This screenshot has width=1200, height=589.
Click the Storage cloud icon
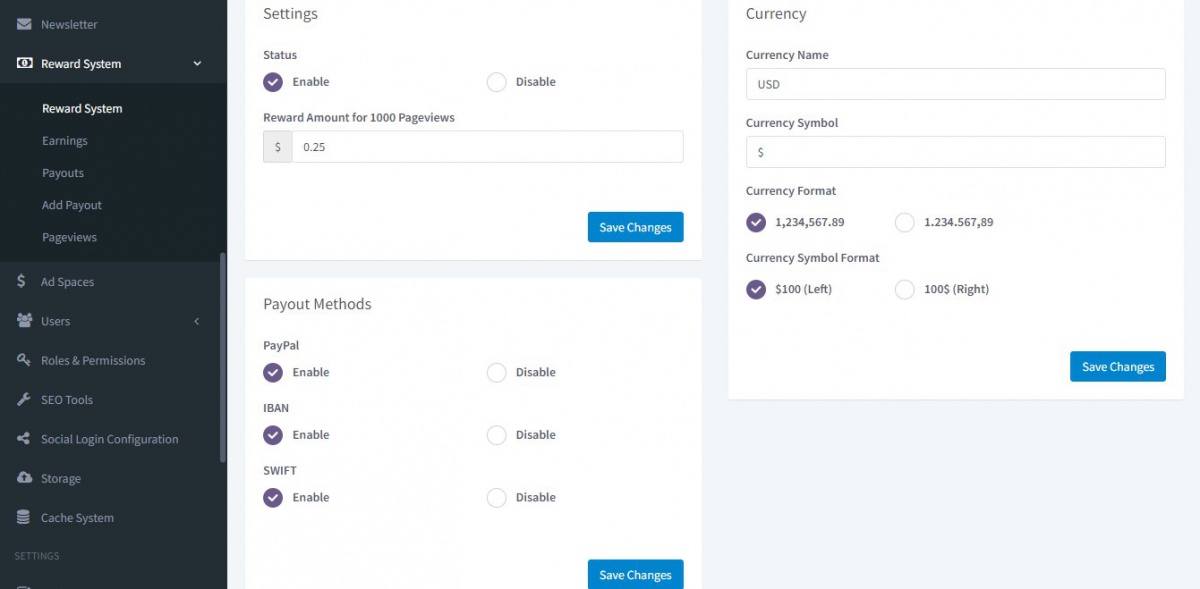(24, 478)
